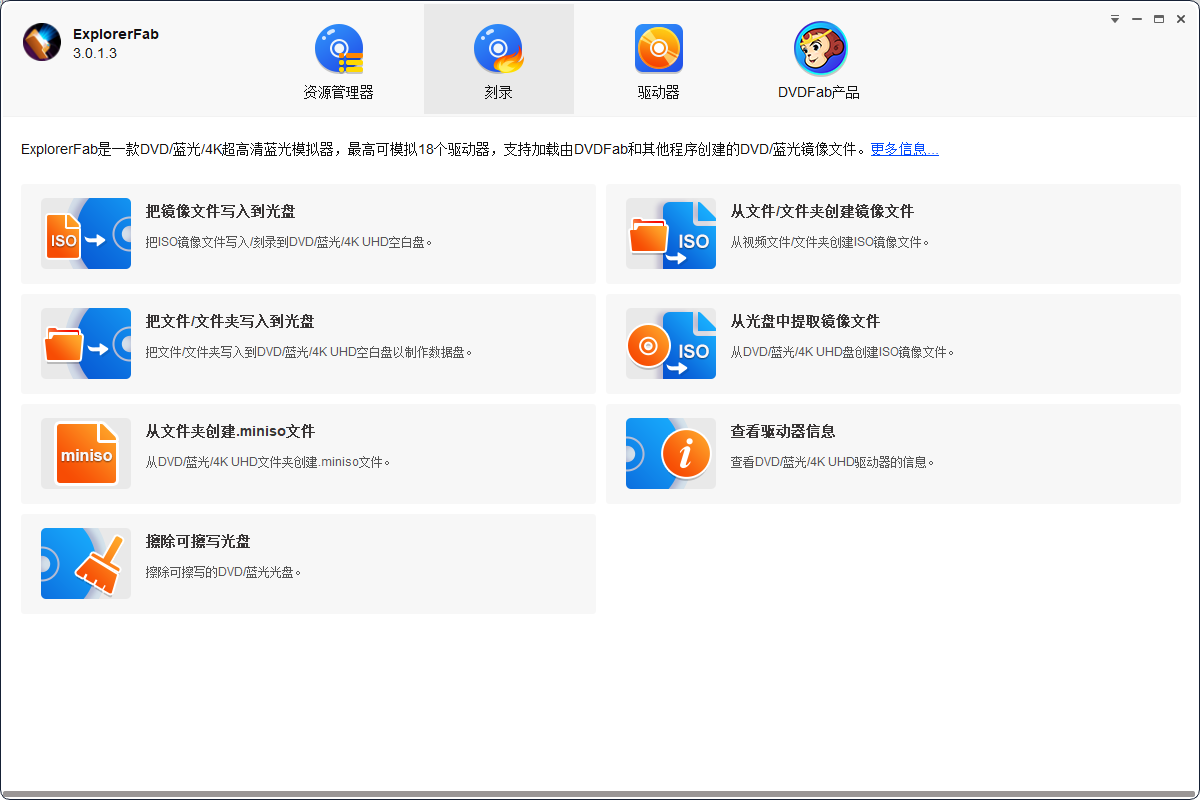
Task: Click the folder-to-ISO icon for 从文件/文件夹创建镜像文件
Action: [671, 234]
